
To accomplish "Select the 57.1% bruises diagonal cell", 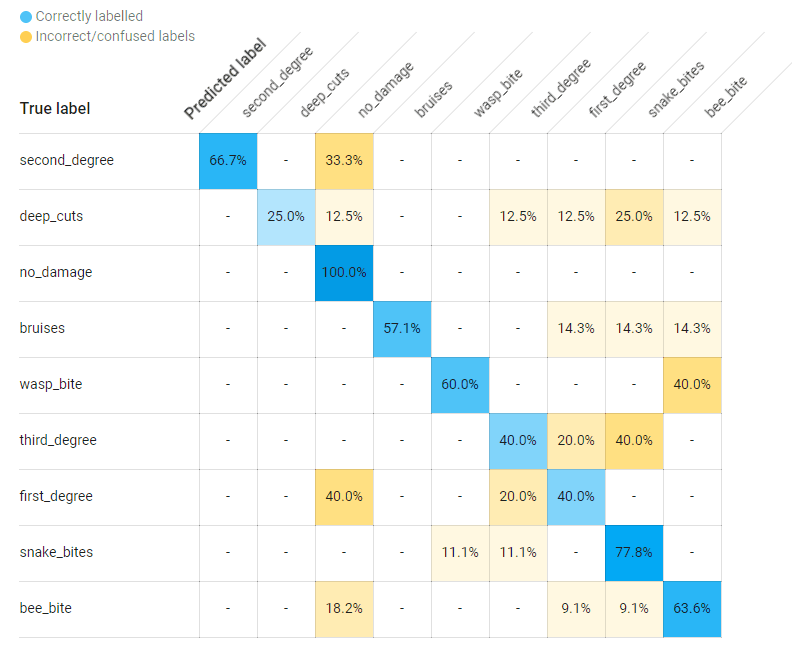I will (402, 328).
